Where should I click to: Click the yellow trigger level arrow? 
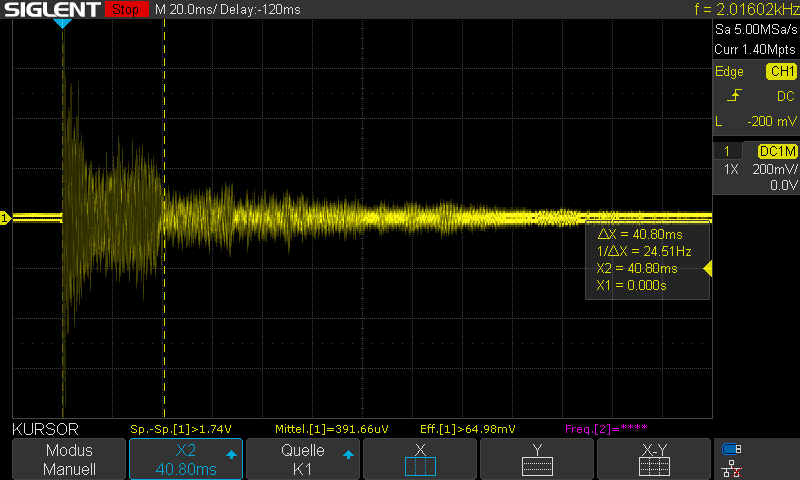tap(708, 268)
